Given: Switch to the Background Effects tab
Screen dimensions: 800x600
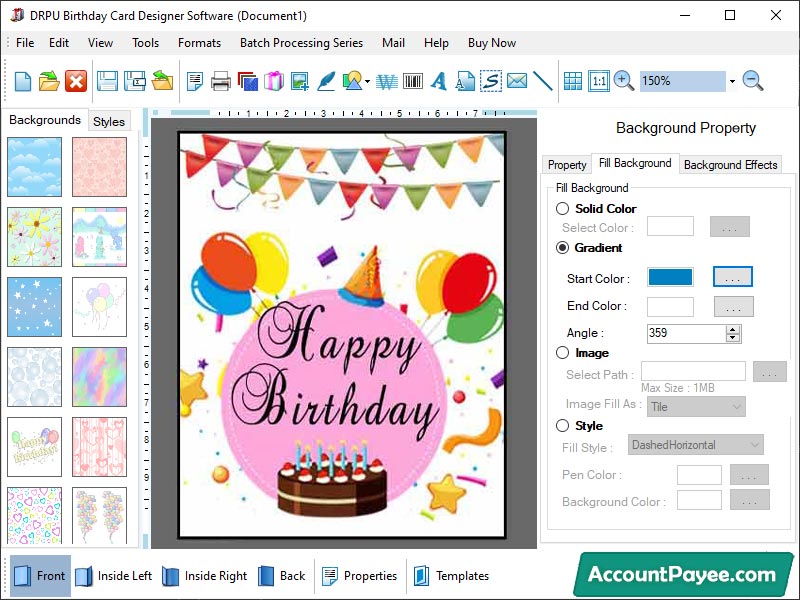Looking at the screenshot, I should coord(730,164).
